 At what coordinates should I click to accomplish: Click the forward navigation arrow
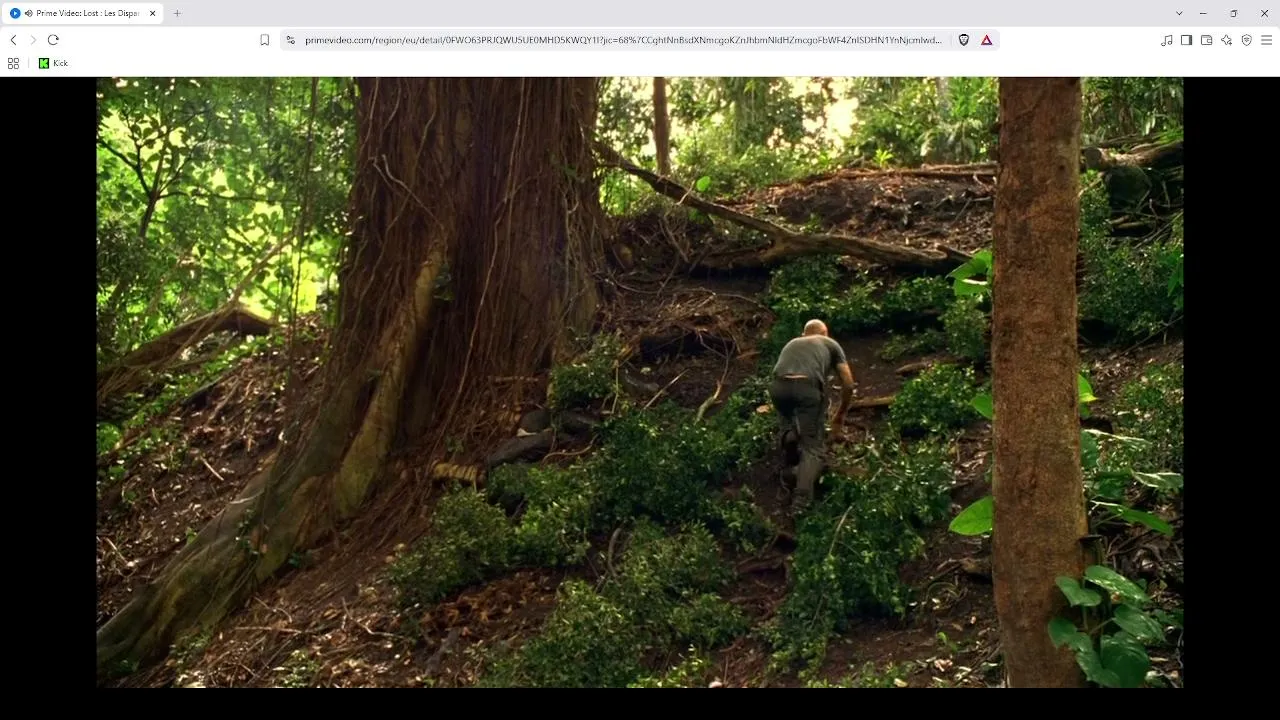coord(33,40)
